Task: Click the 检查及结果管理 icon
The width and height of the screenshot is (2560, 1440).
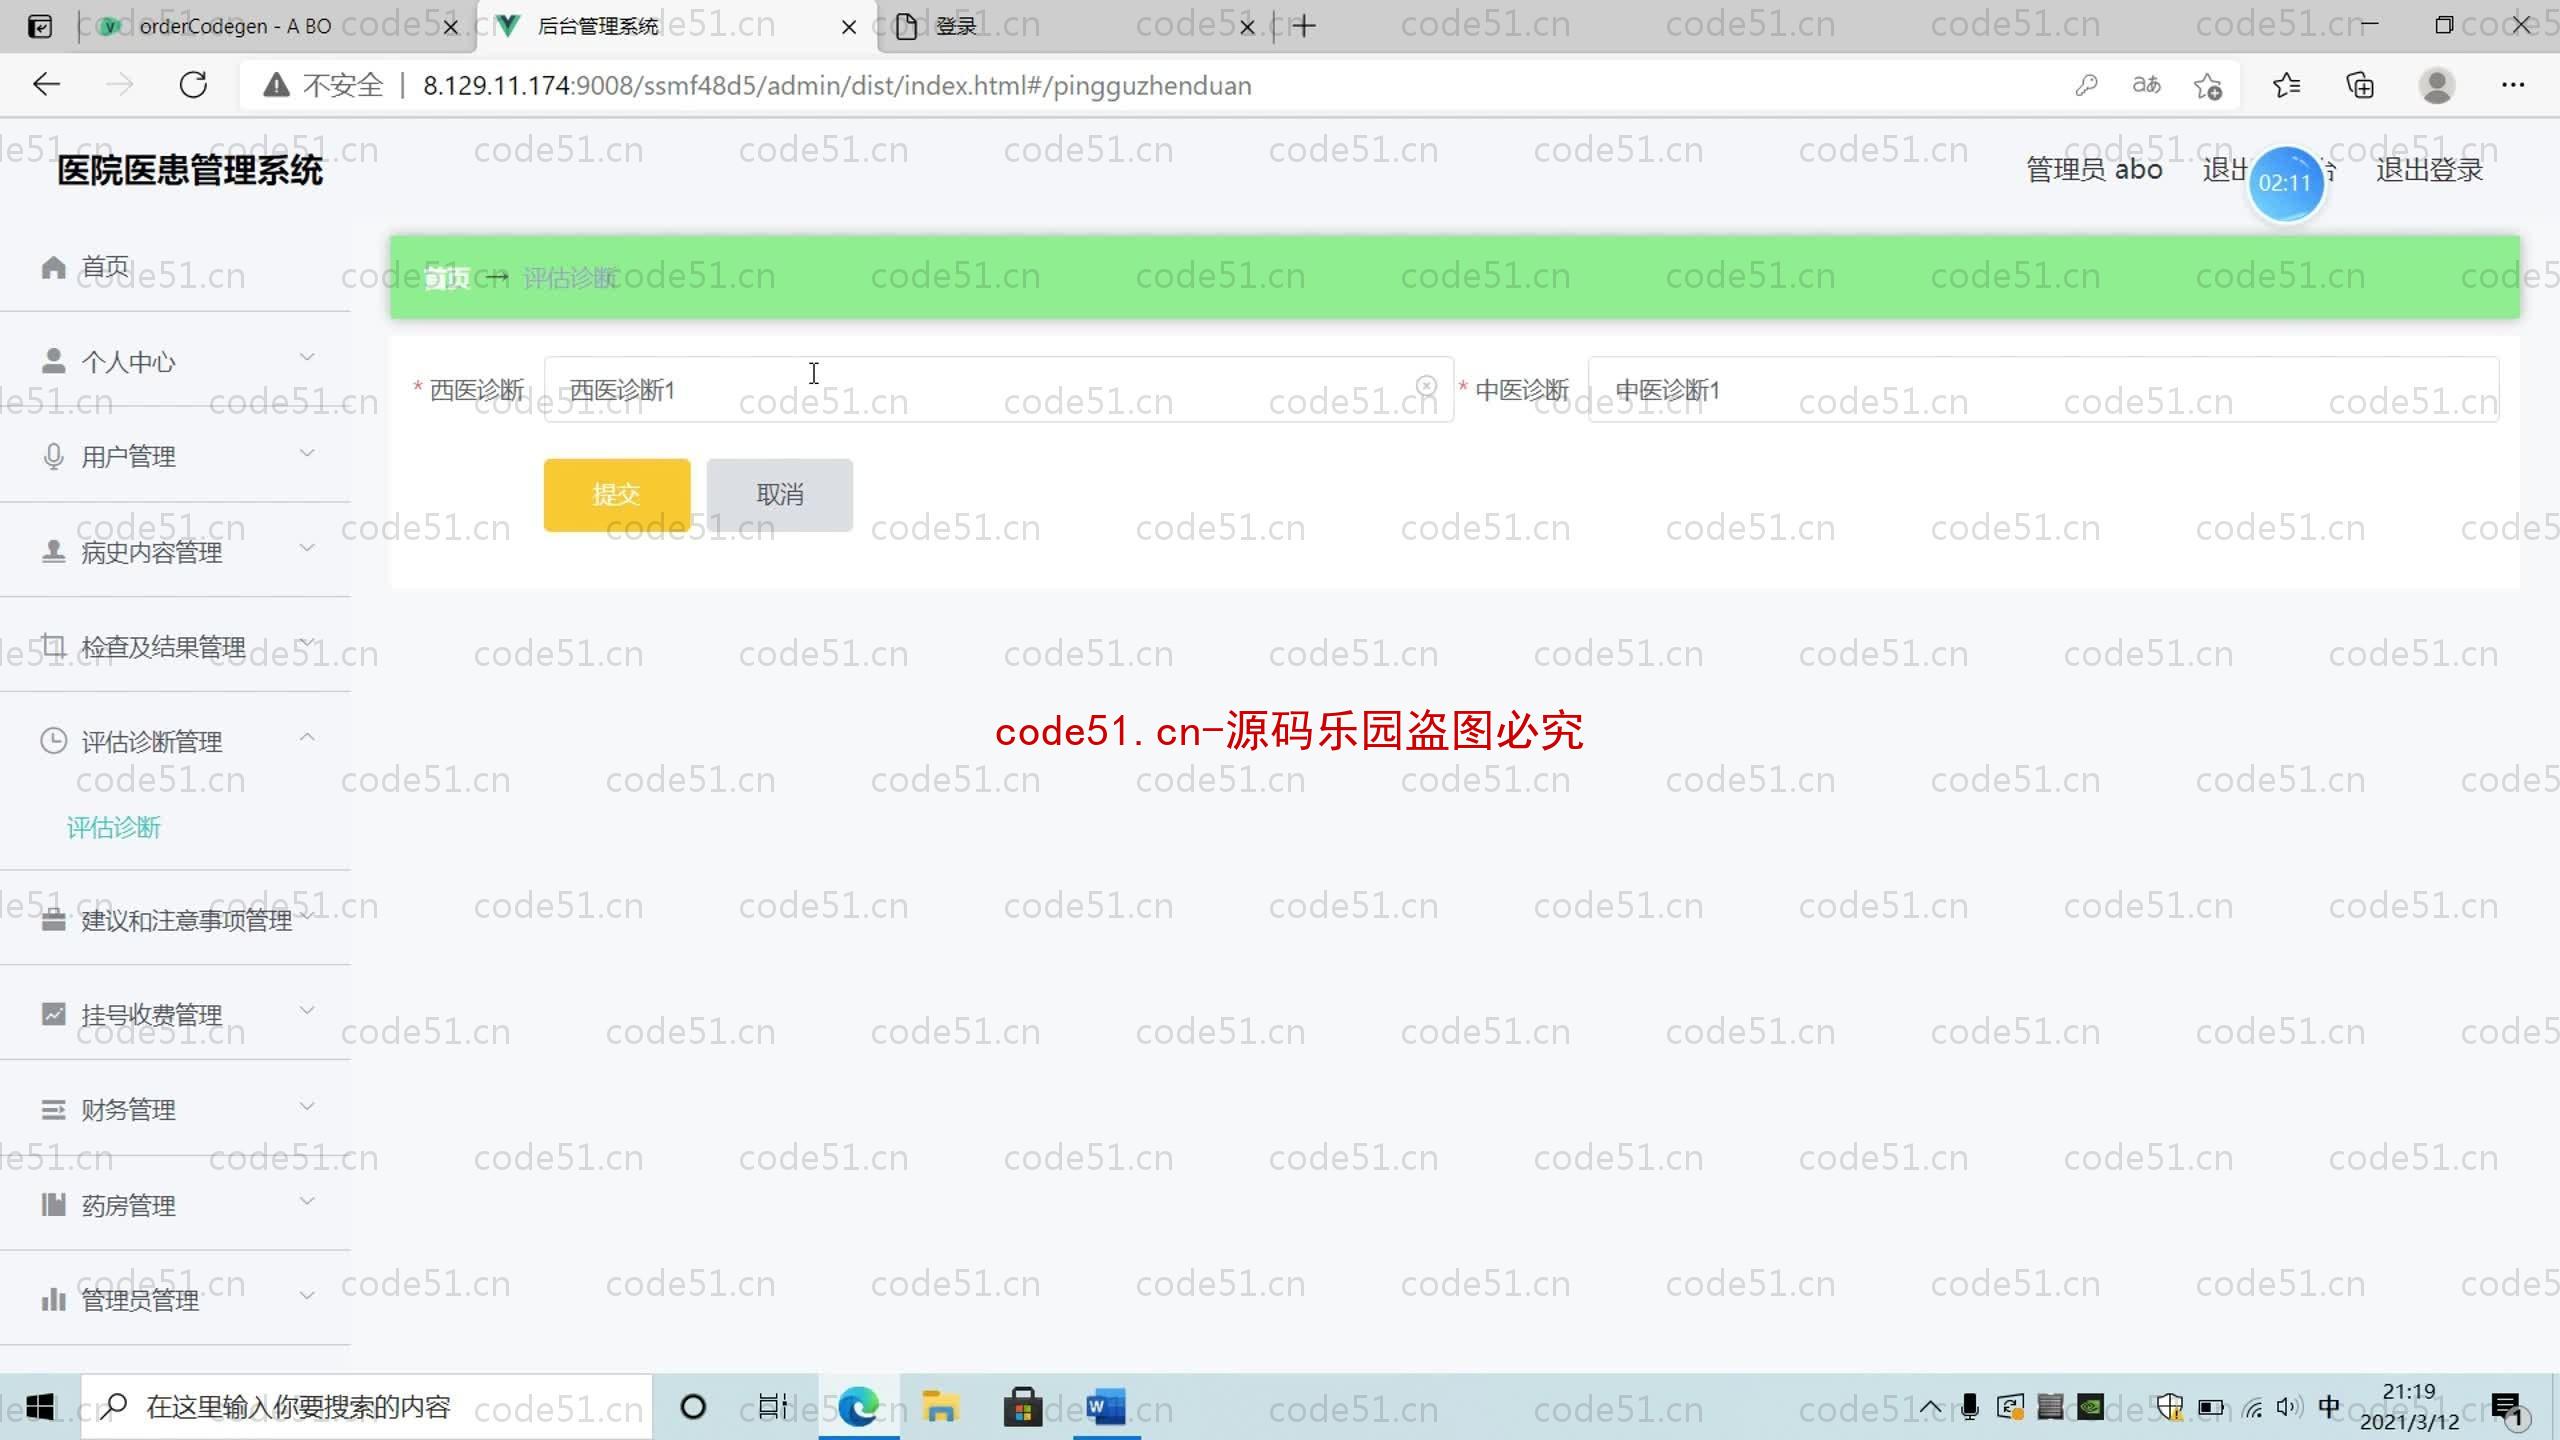Action: coord(53,646)
